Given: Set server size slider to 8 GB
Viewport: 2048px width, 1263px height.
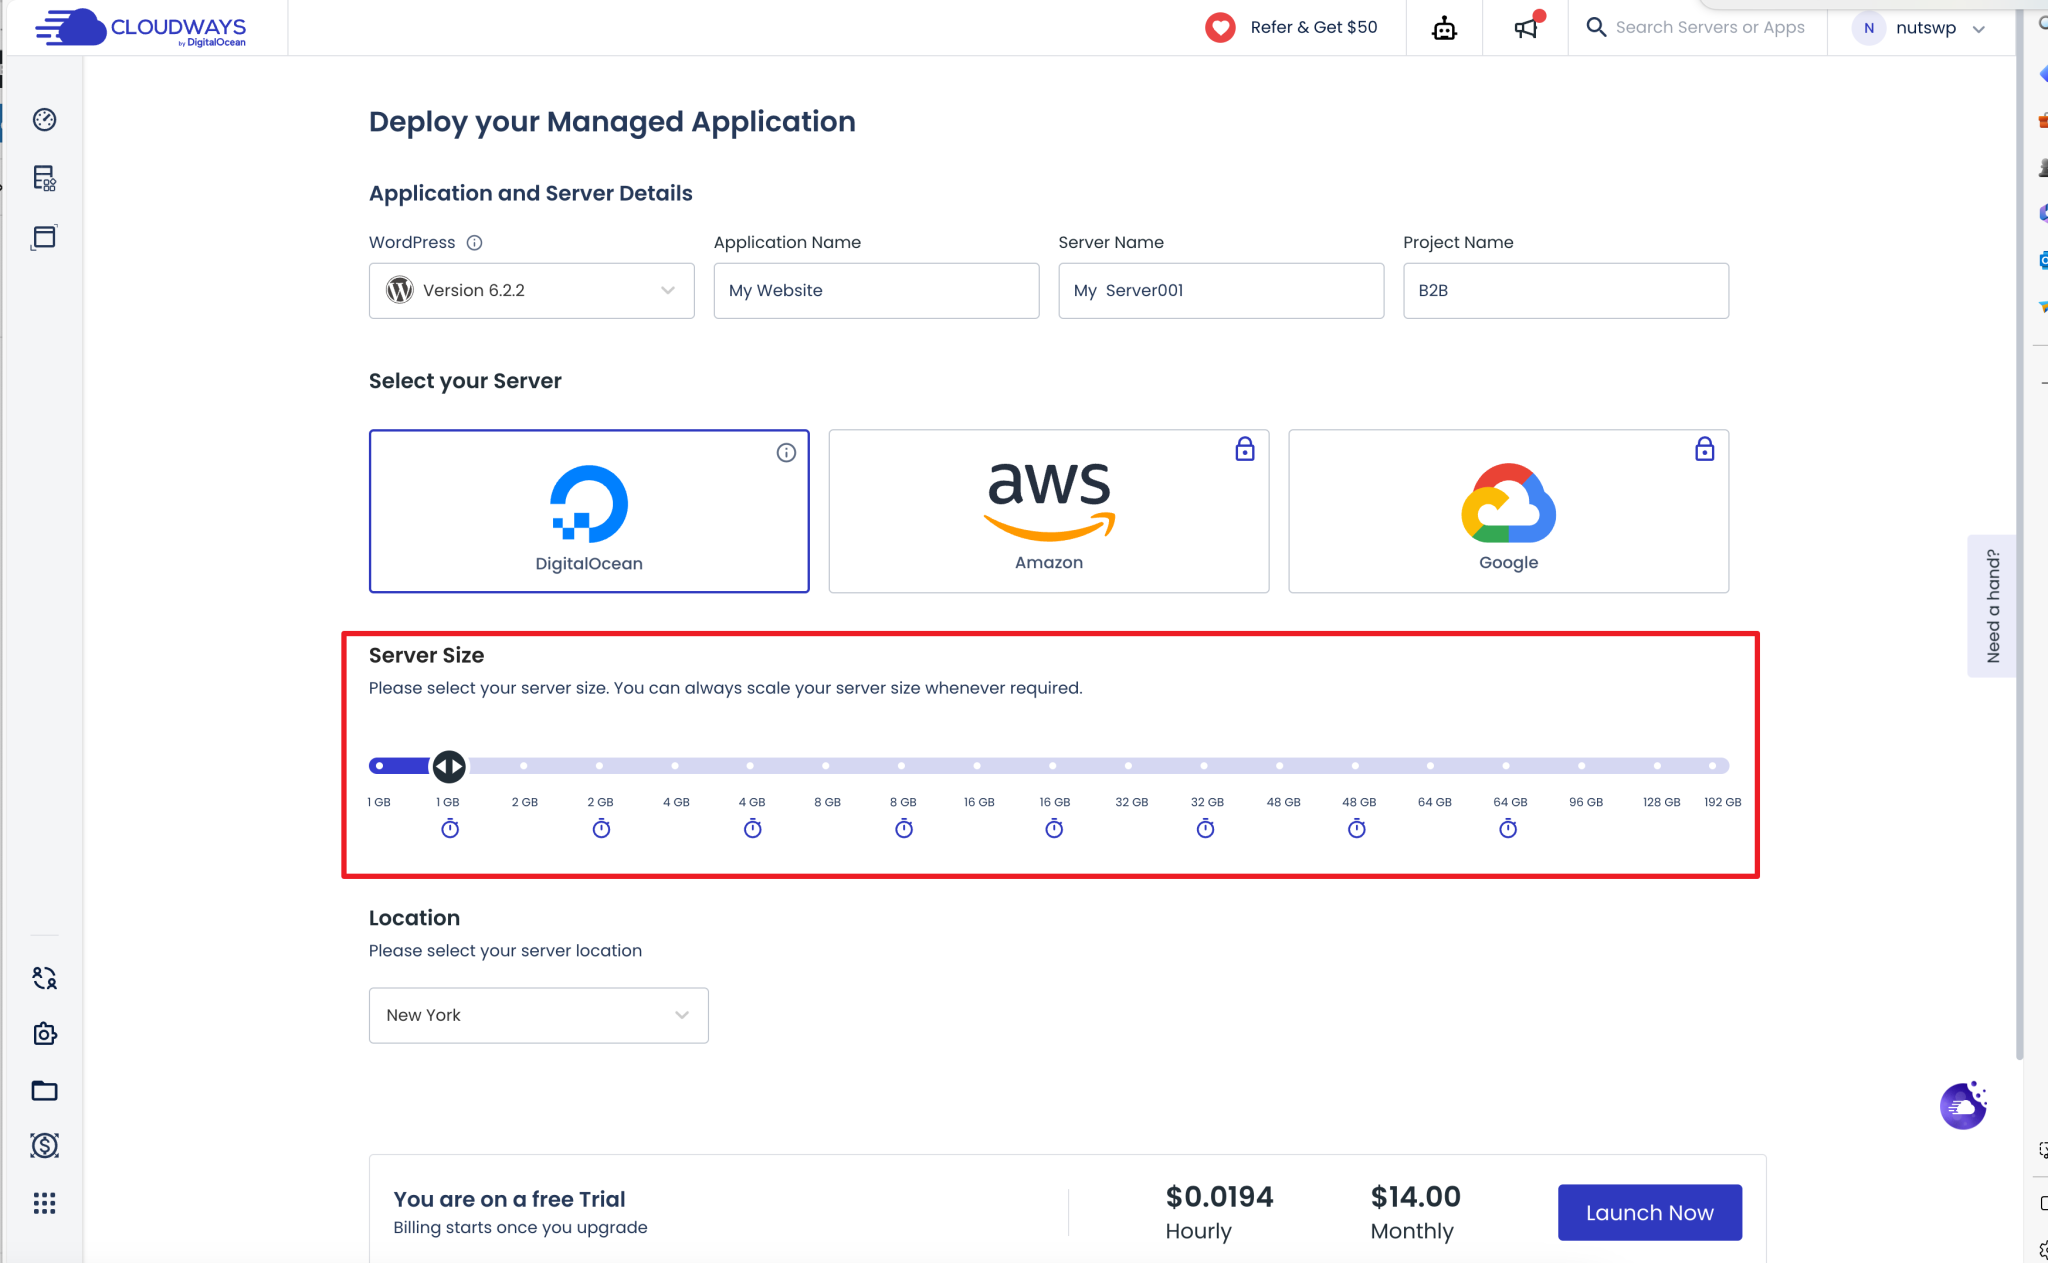Looking at the screenshot, I should pyautogui.click(x=826, y=765).
